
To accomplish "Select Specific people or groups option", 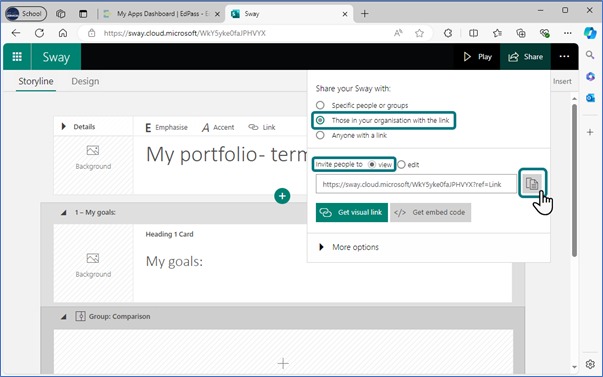I will click(x=320, y=105).
